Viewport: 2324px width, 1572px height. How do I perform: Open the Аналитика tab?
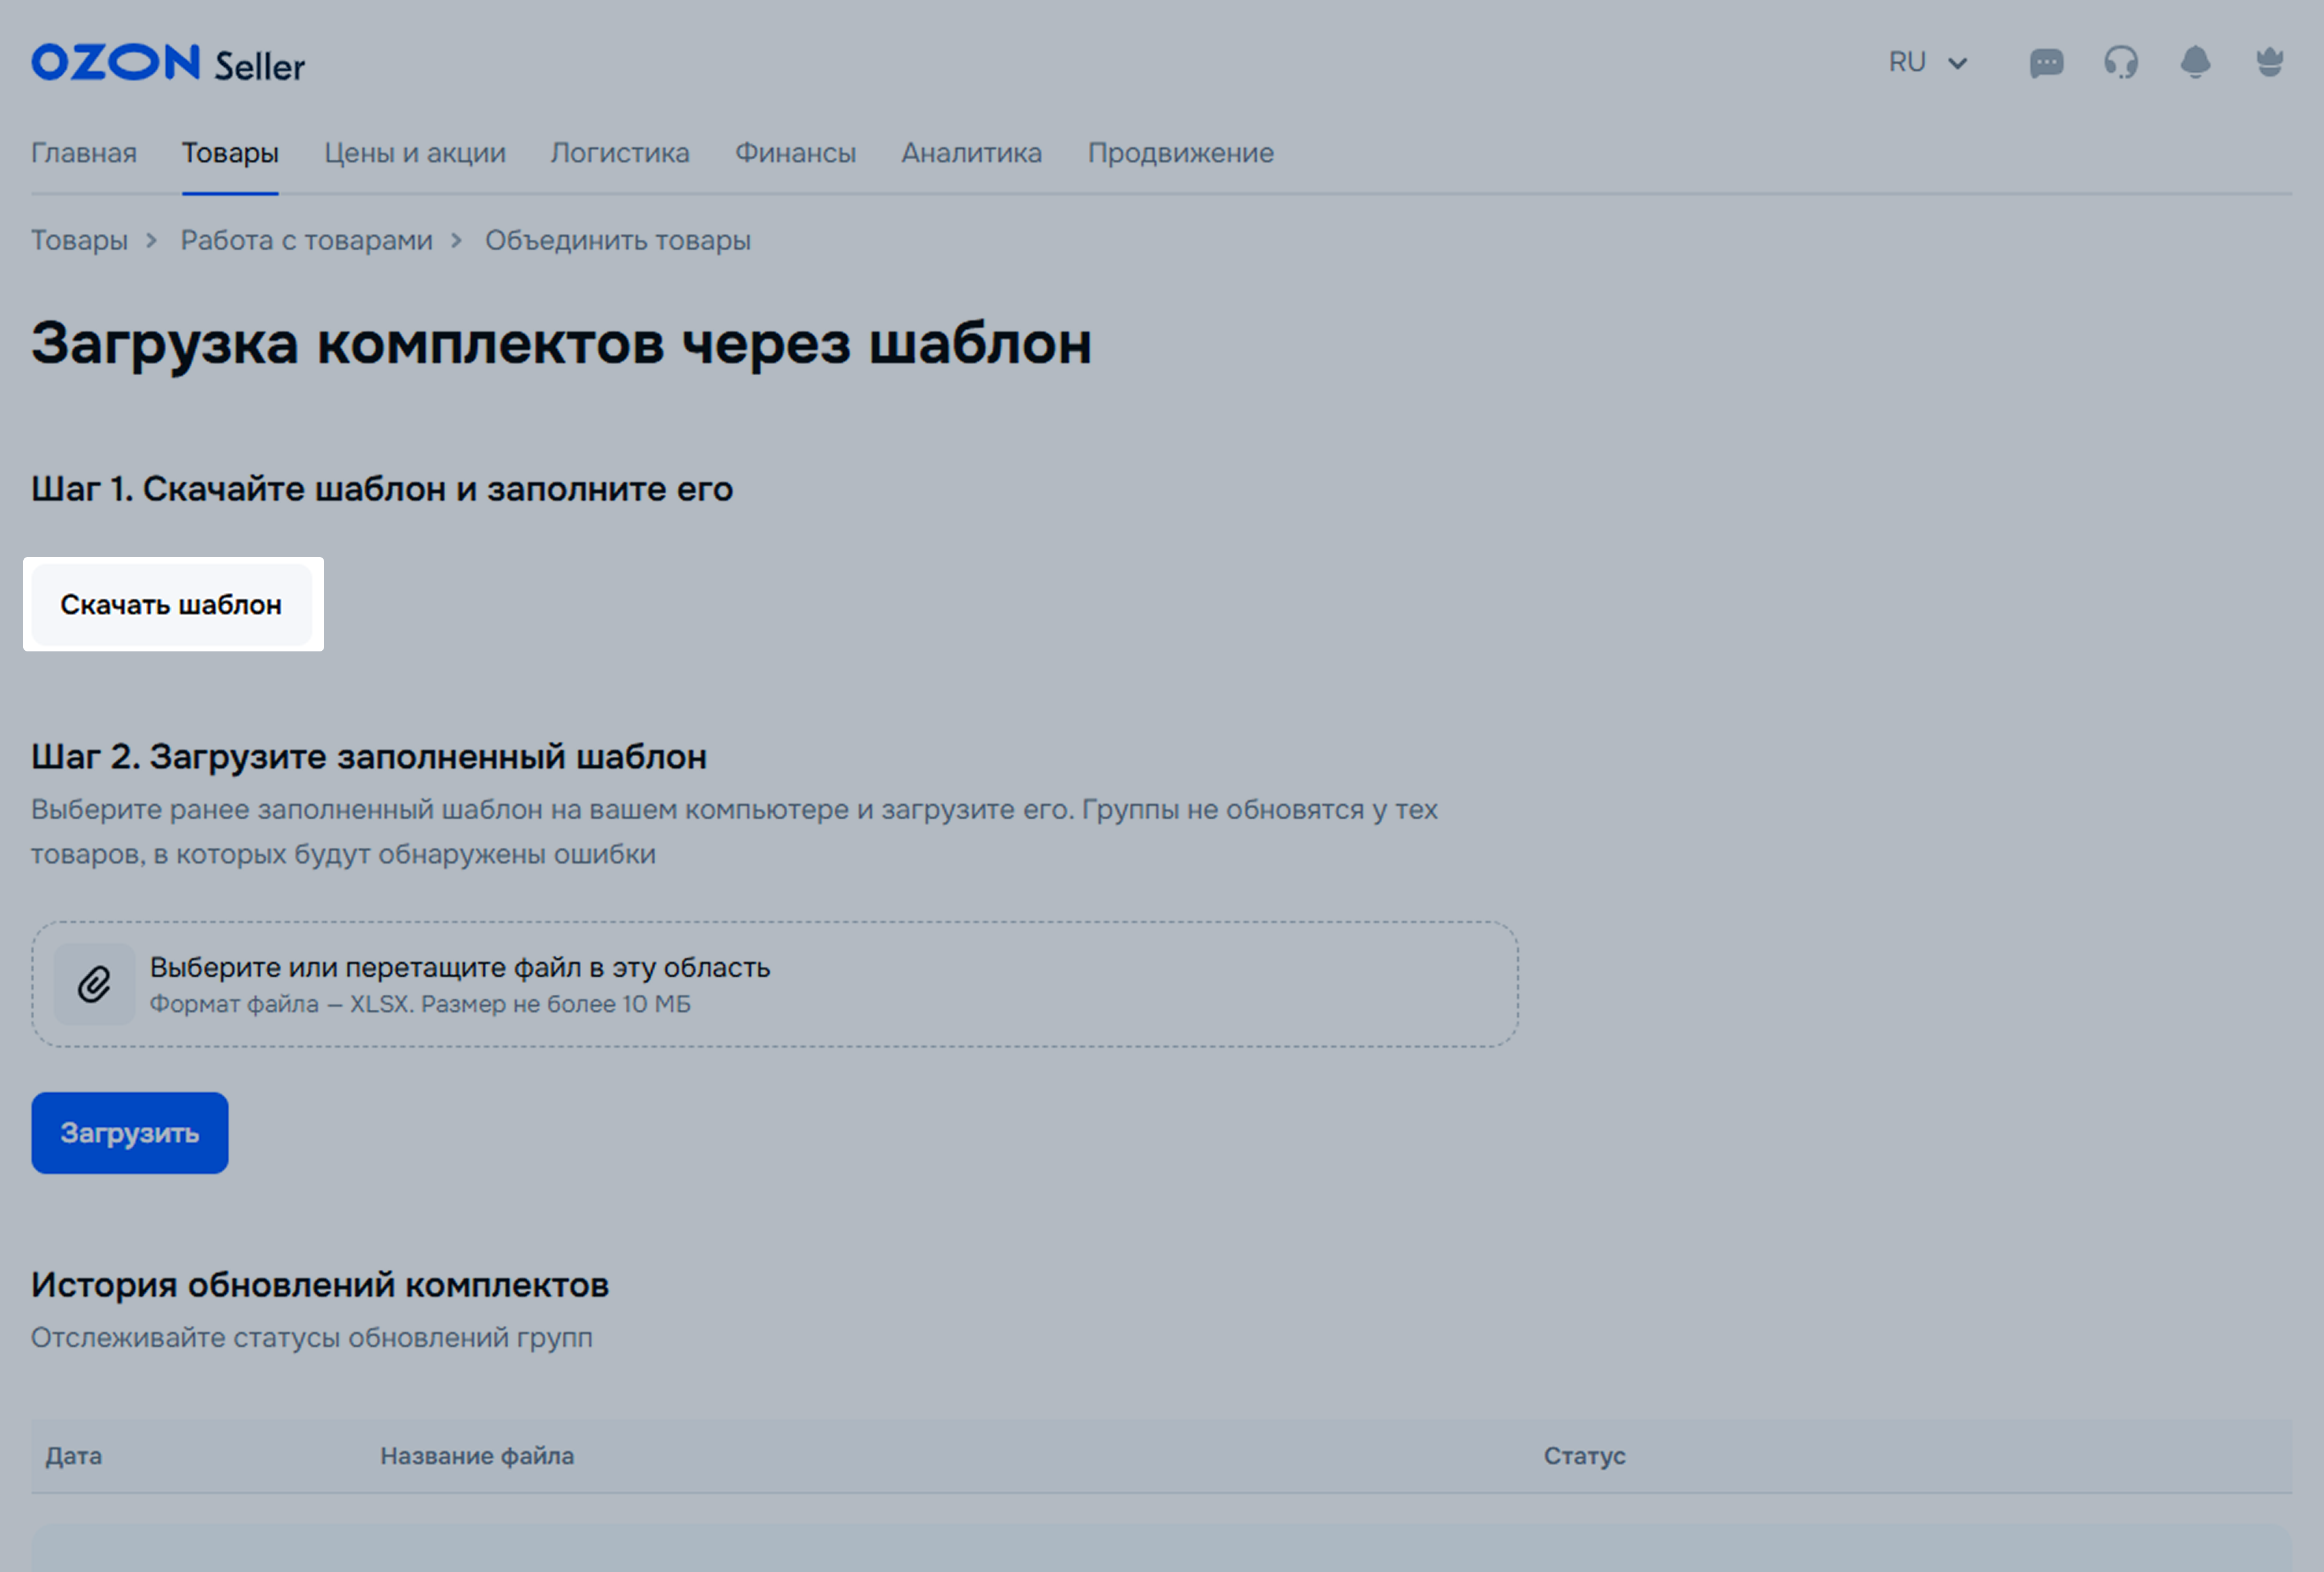pos(972,153)
